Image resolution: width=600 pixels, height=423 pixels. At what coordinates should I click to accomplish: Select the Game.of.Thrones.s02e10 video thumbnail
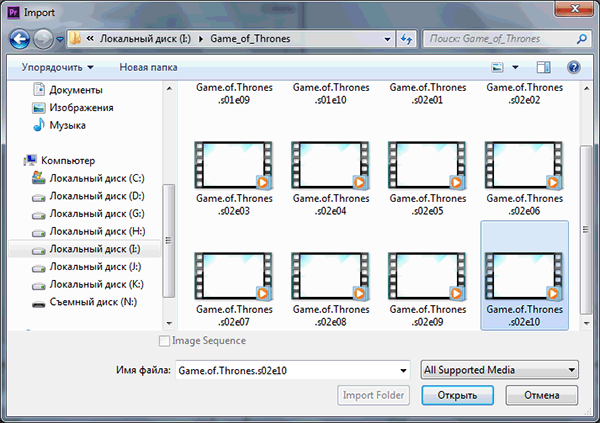[524, 276]
